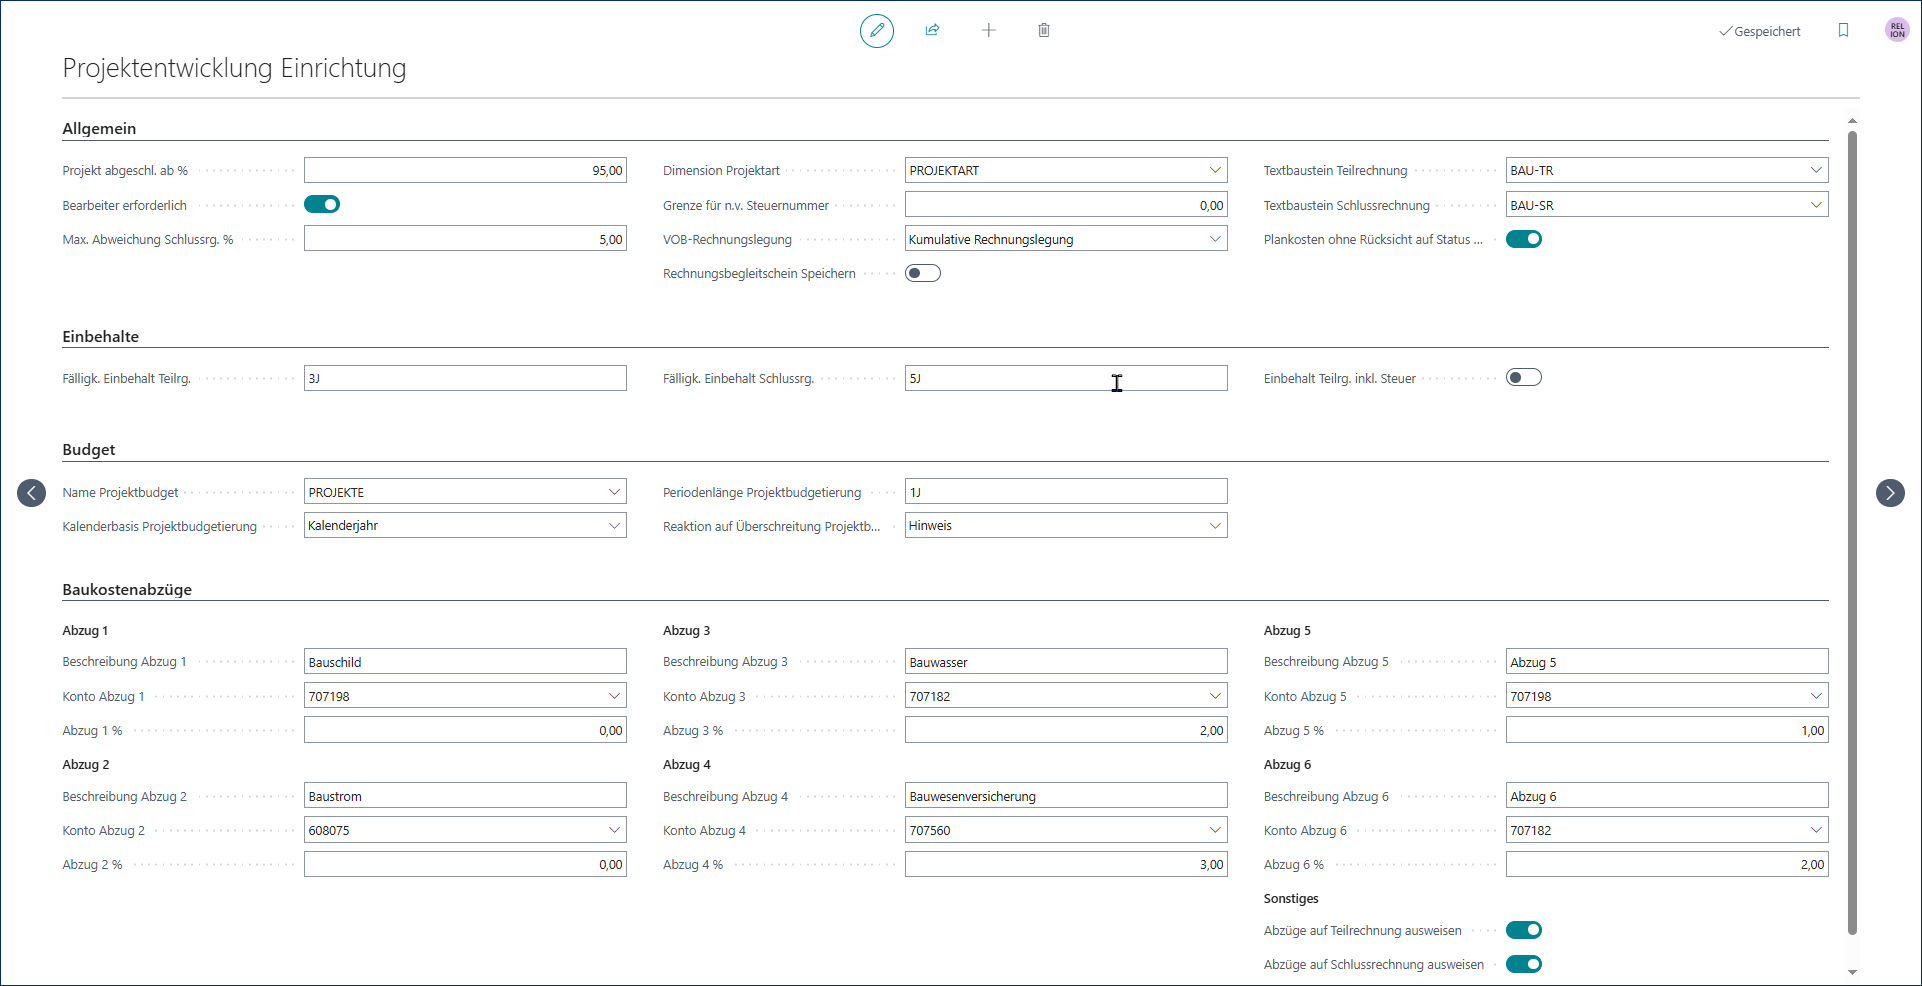Expand the VOB-Rechnungslegung dropdown
This screenshot has height=986, width=1922.
coord(1214,240)
